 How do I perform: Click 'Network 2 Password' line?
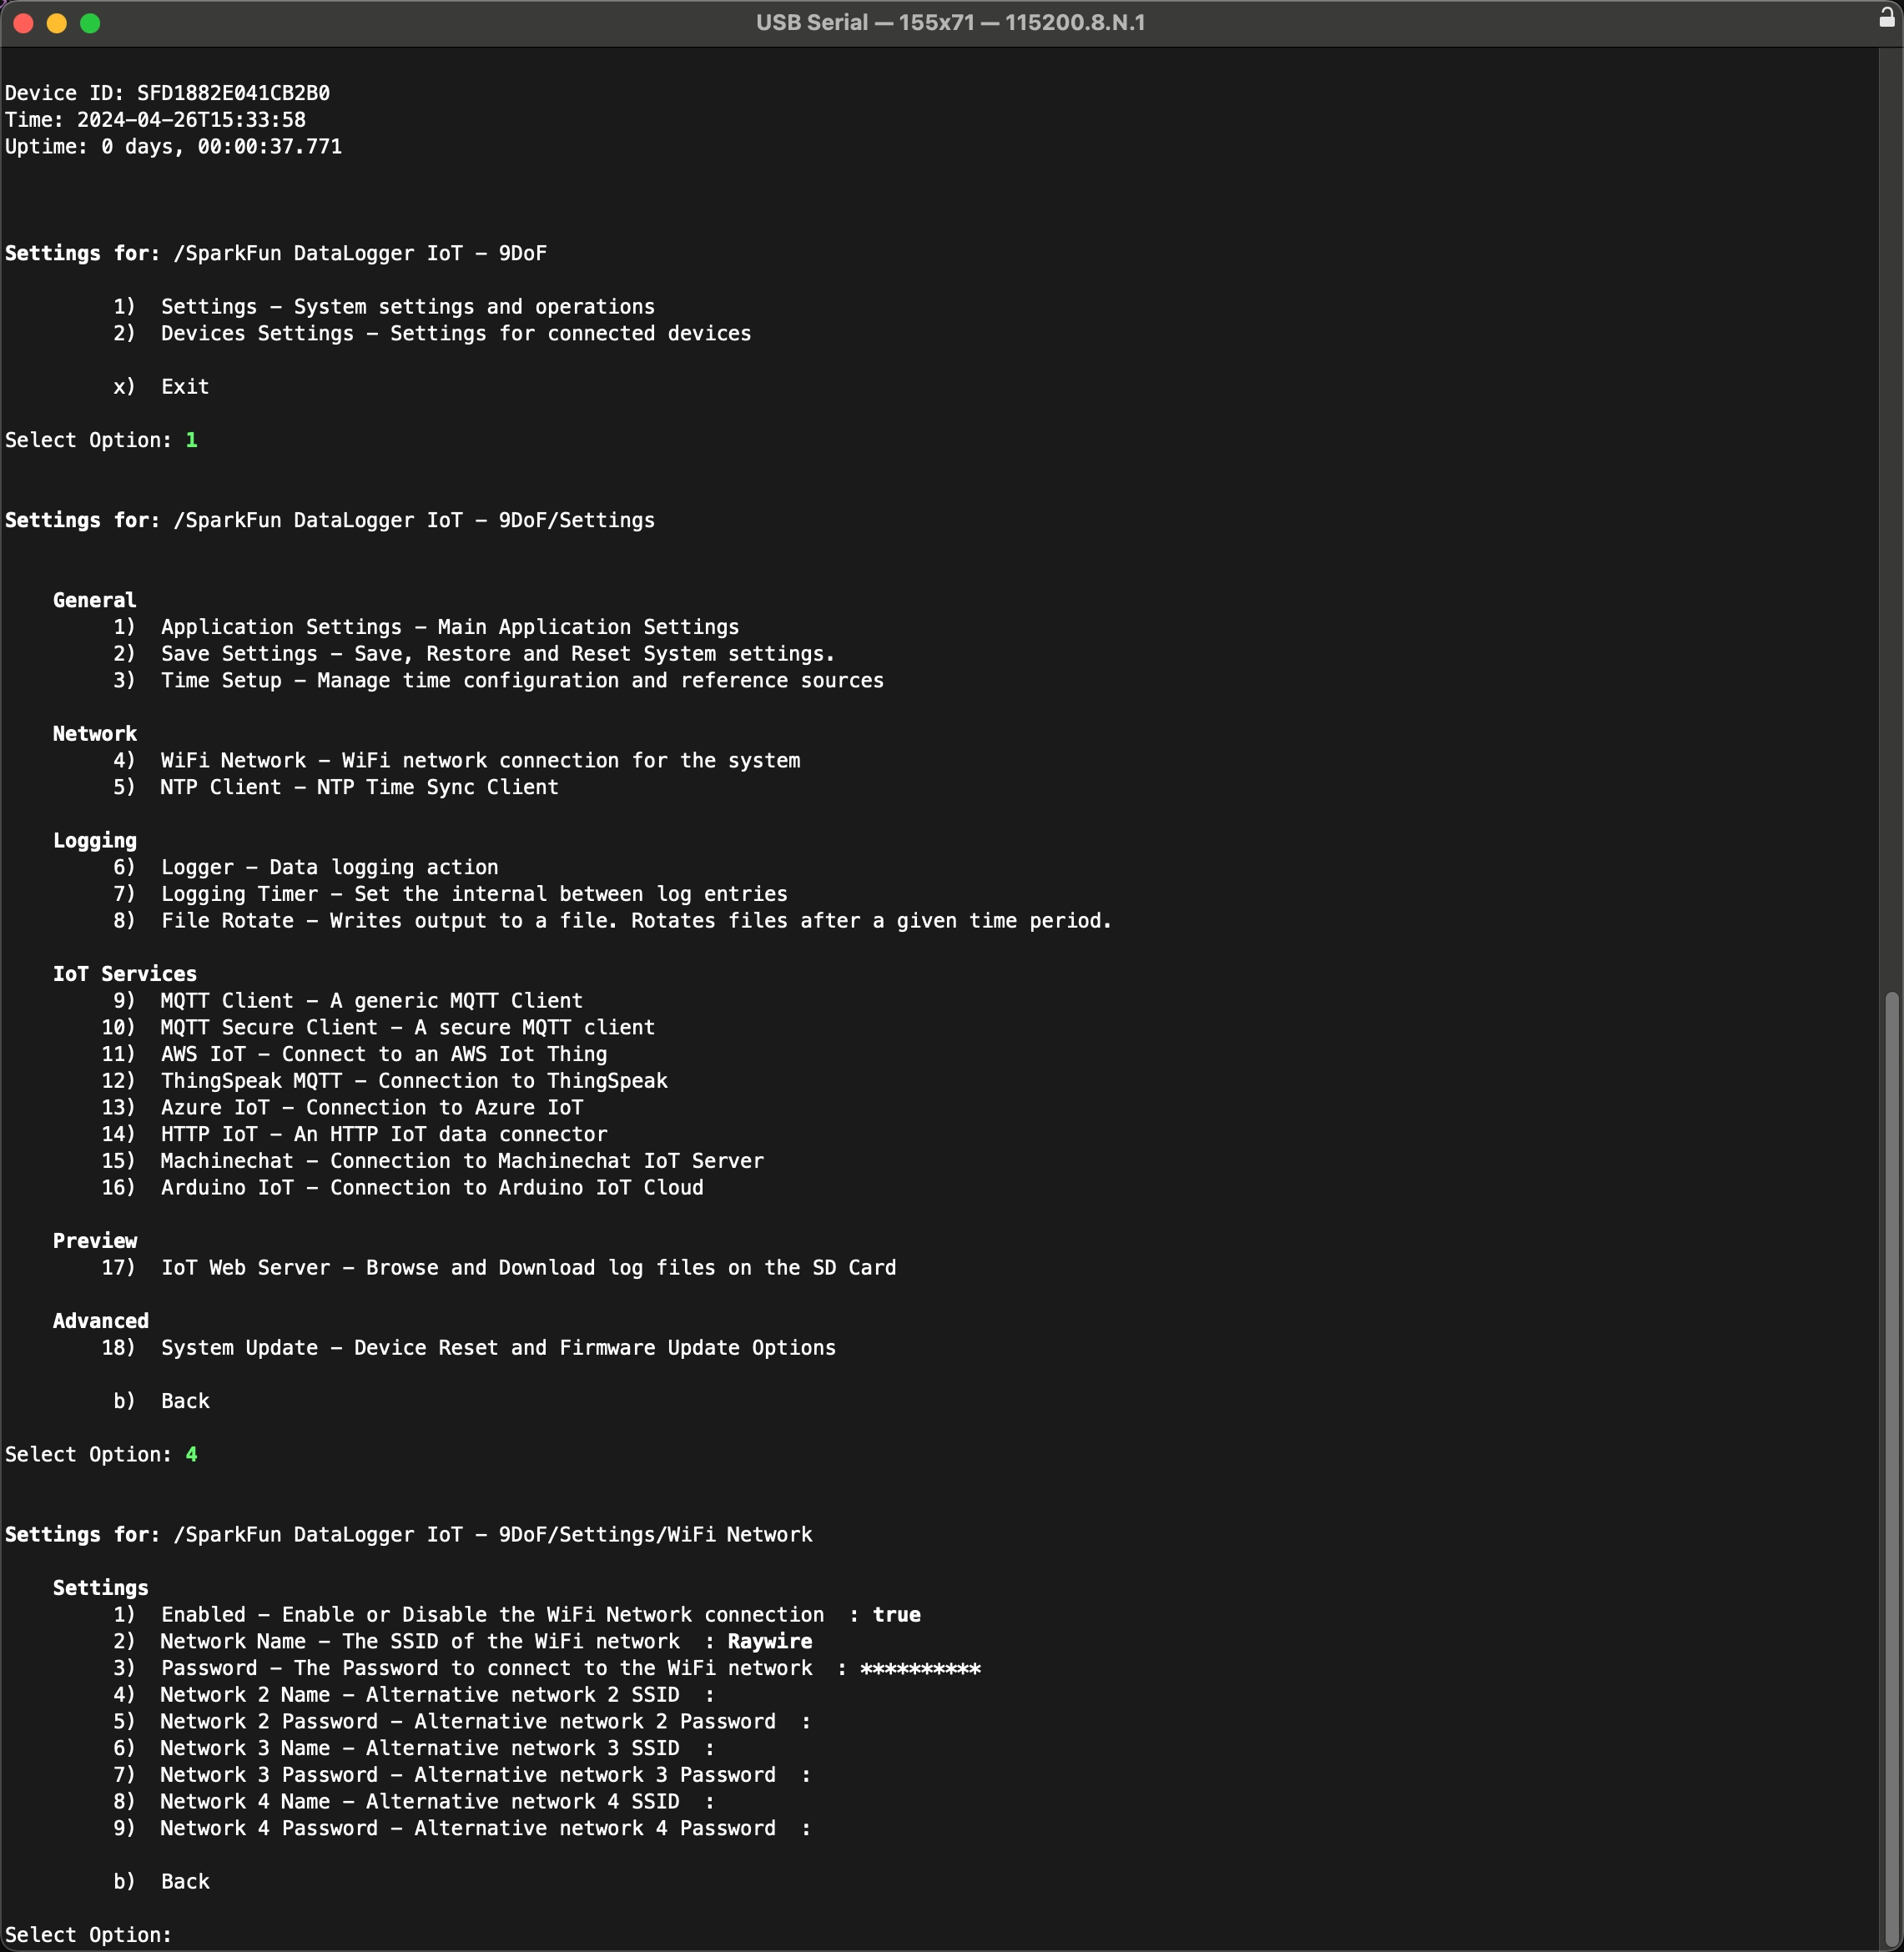462,1722
